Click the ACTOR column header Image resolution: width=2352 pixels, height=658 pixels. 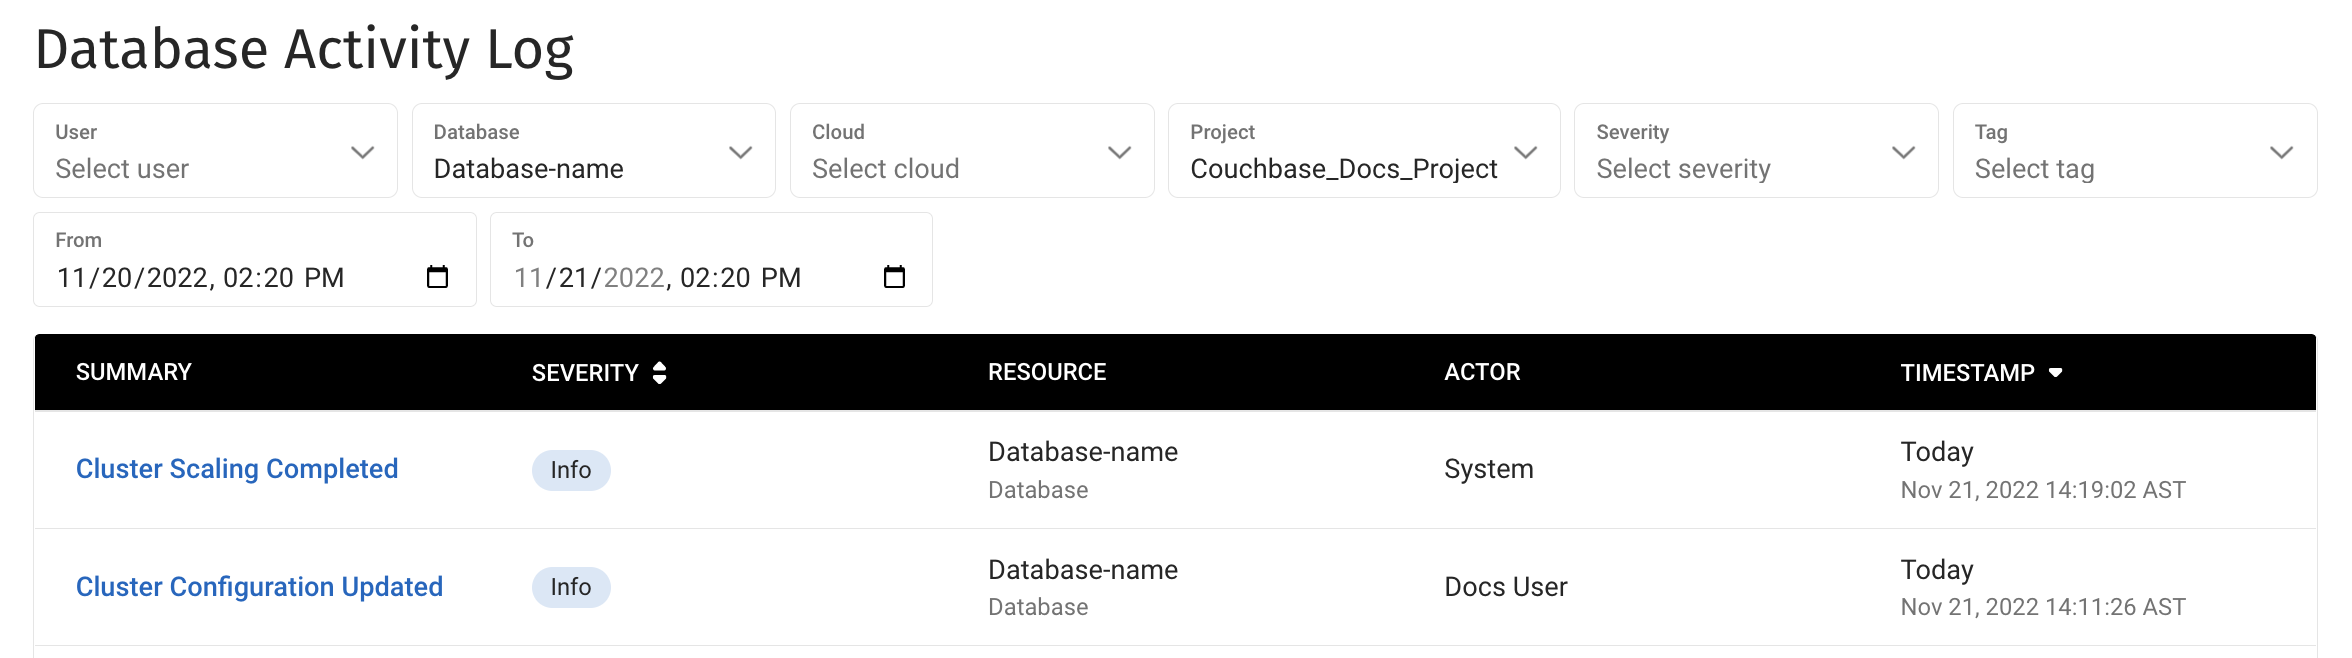tap(1482, 372)
